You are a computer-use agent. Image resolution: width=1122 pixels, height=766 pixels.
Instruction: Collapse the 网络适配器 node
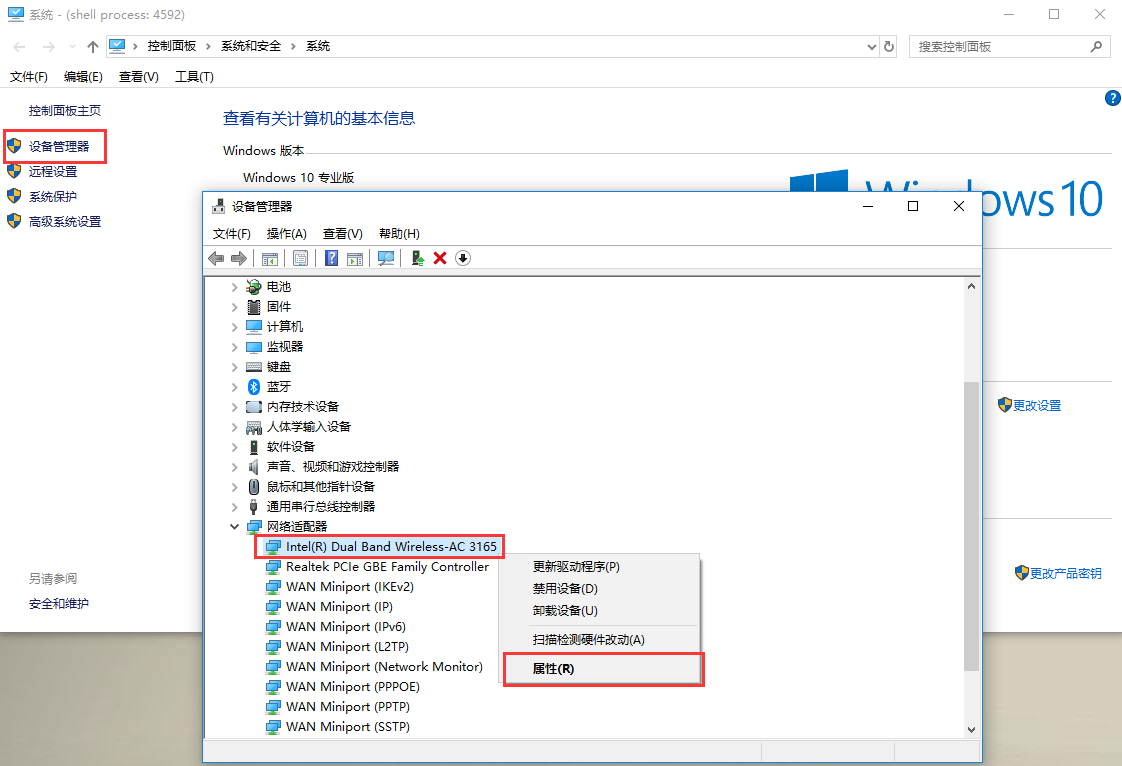(235, 527)
